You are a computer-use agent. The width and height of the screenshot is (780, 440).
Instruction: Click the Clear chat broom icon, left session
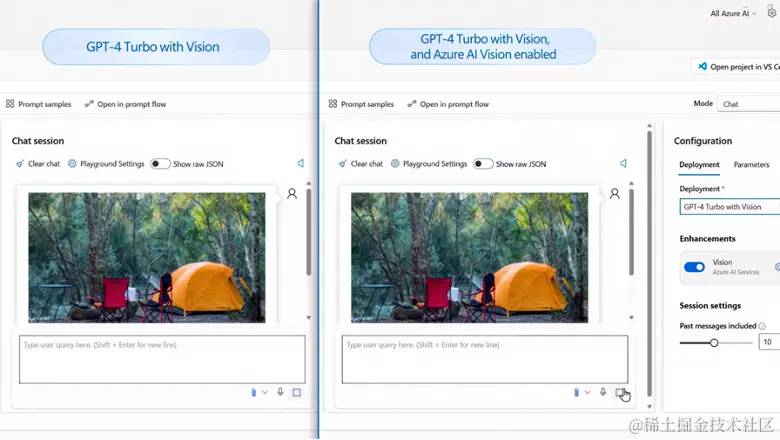coord(20,164)
